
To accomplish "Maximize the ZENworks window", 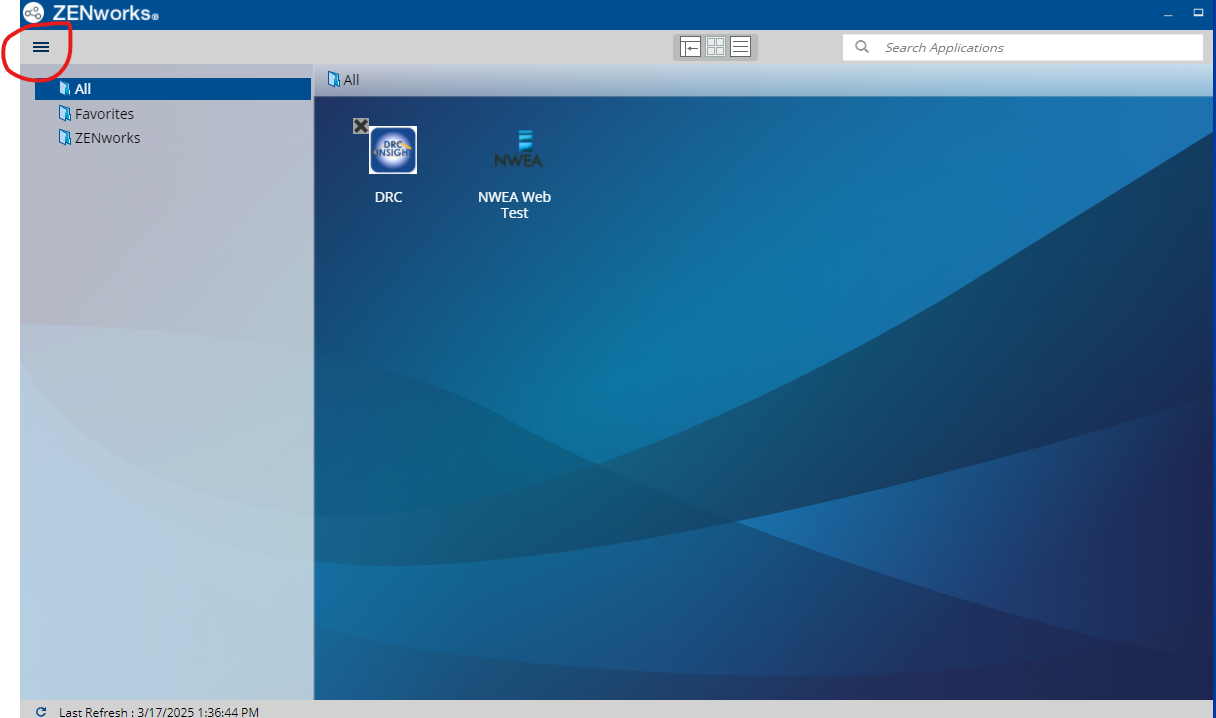I will [x=1198, y=13].
